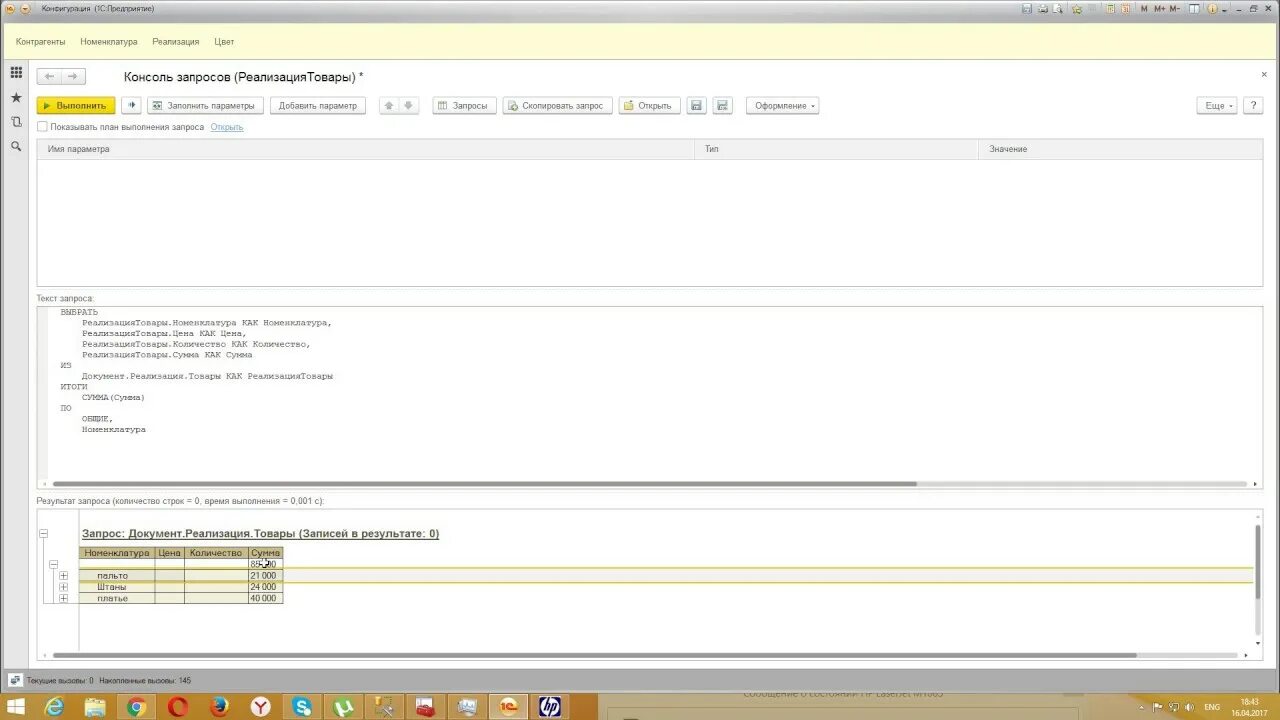This screenshot has width=1280, height=720.
Task: Open Skype from taskbar
Action: point(302,706)
